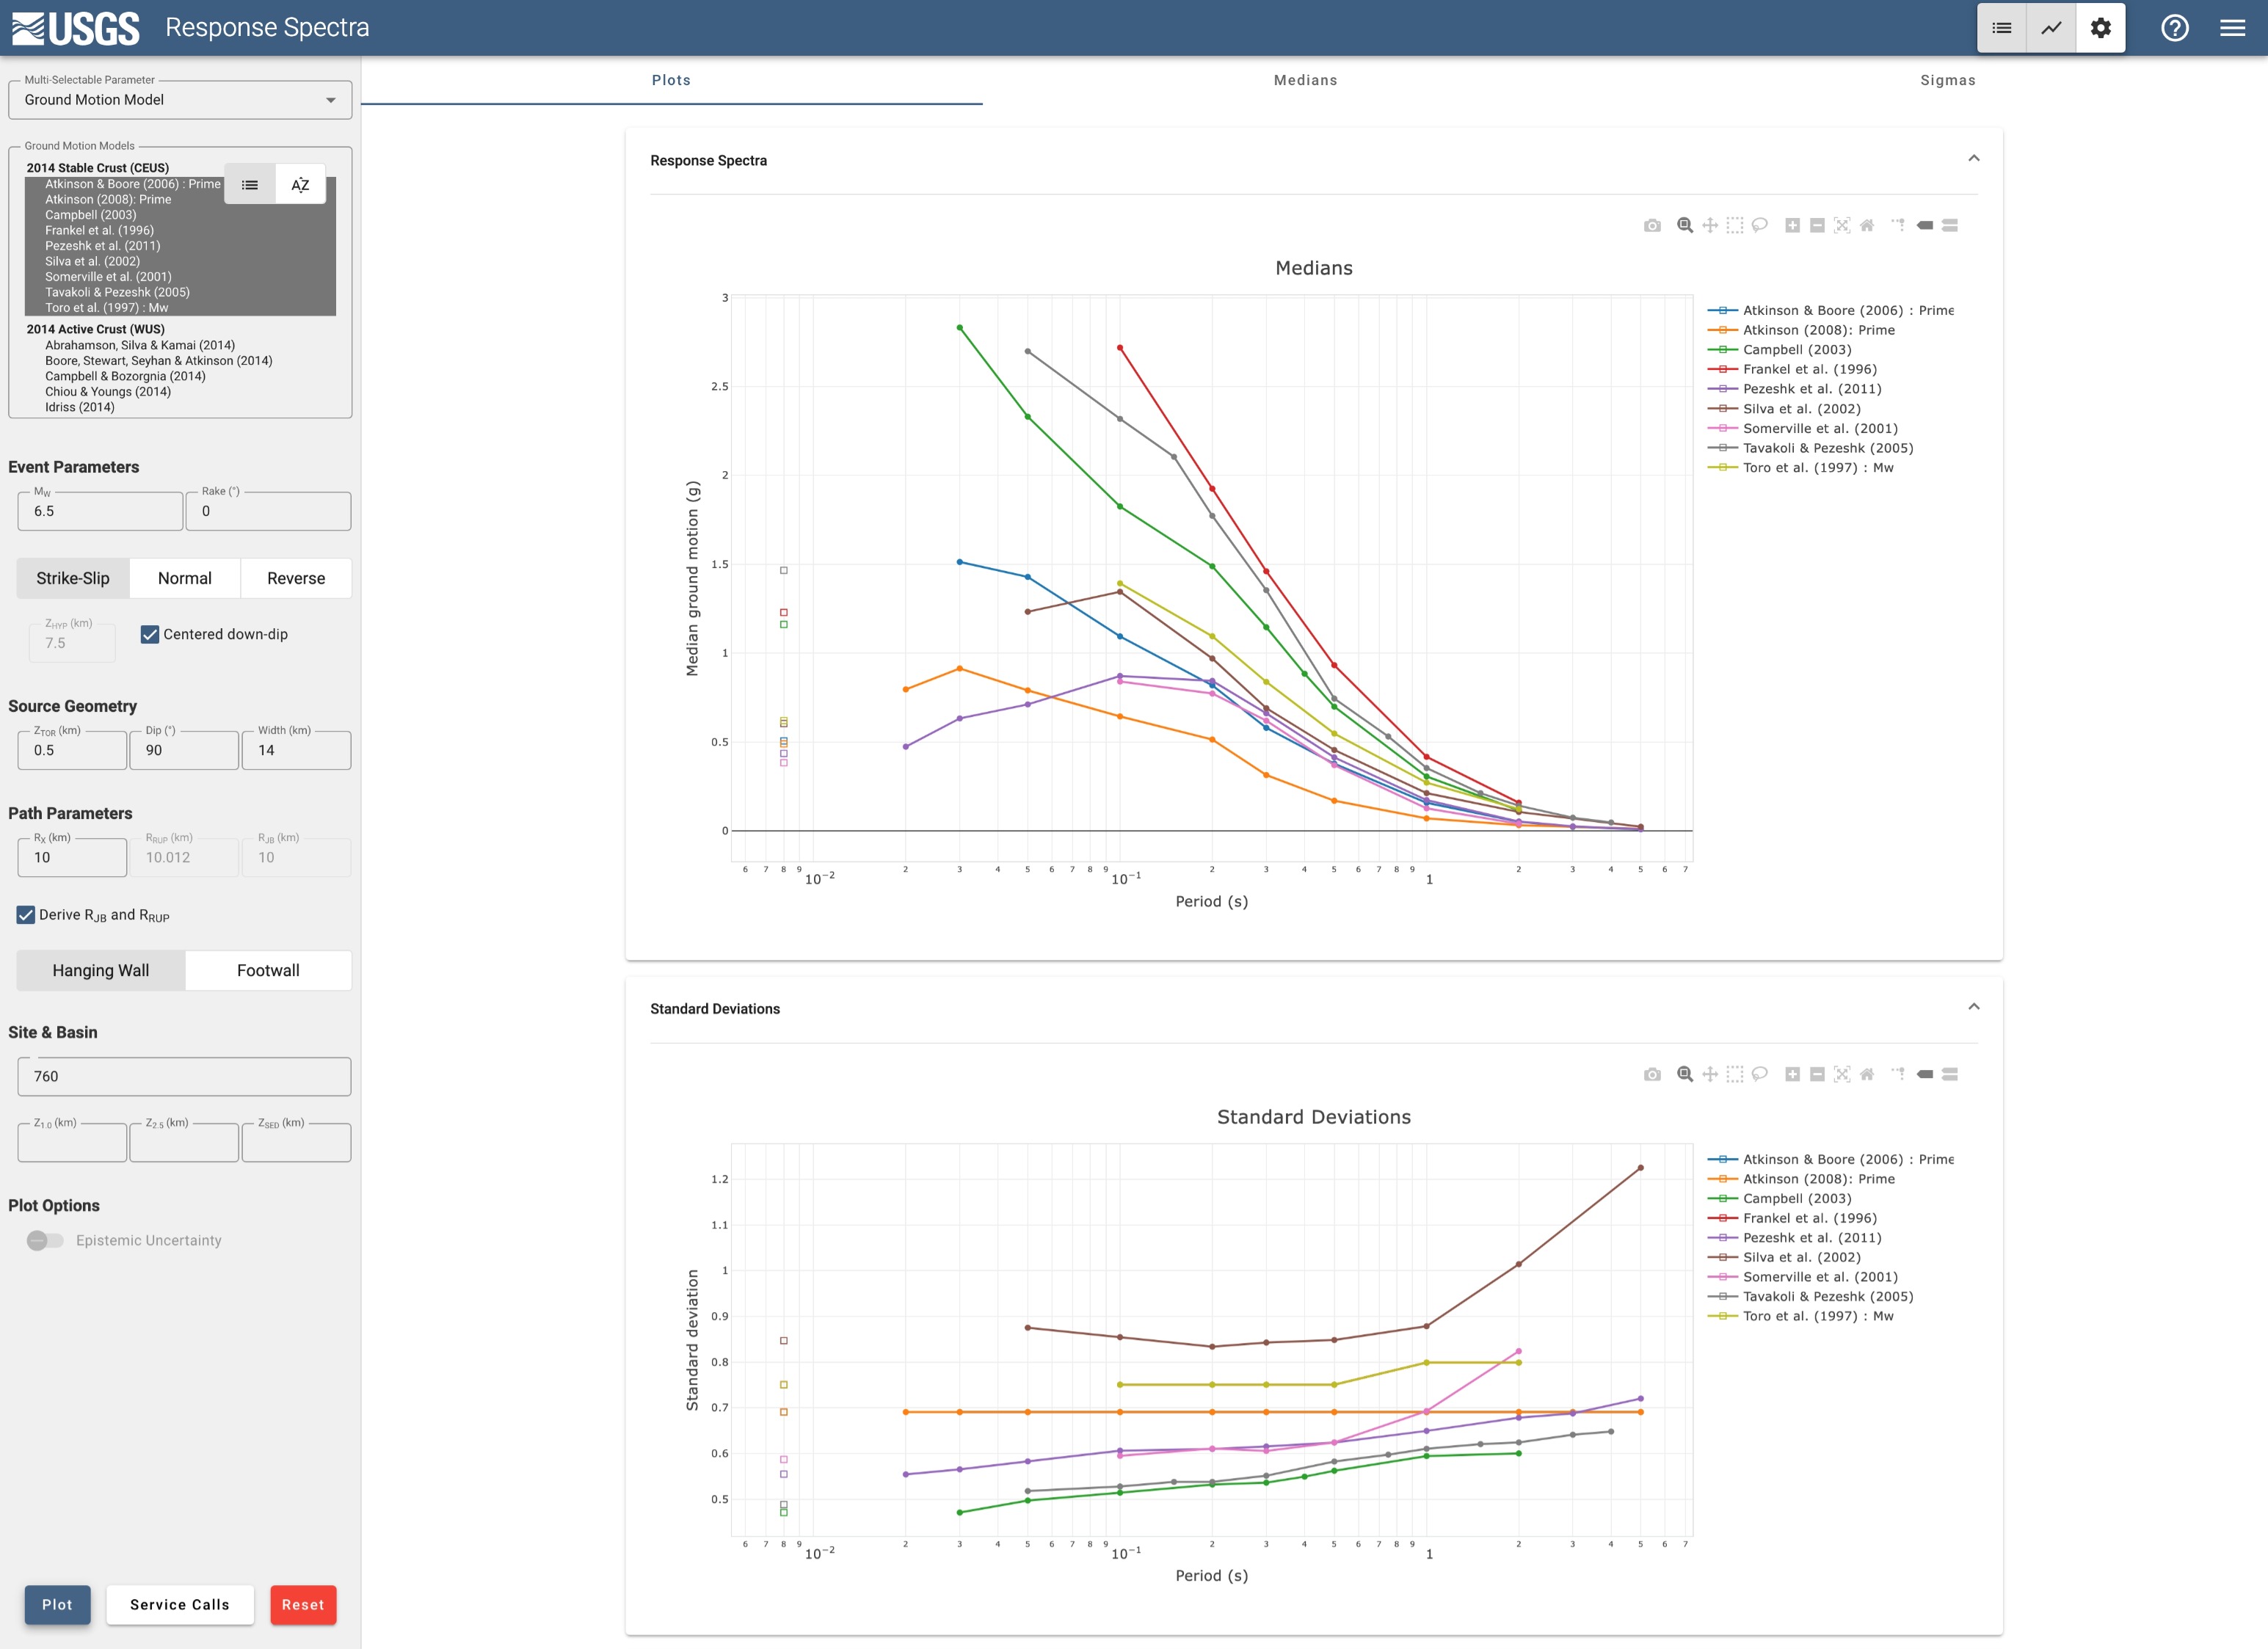The height and width of the screenshot is (1649, 2268).
Task: Open the help question mark icon
Action: (x=2175, y=28)
